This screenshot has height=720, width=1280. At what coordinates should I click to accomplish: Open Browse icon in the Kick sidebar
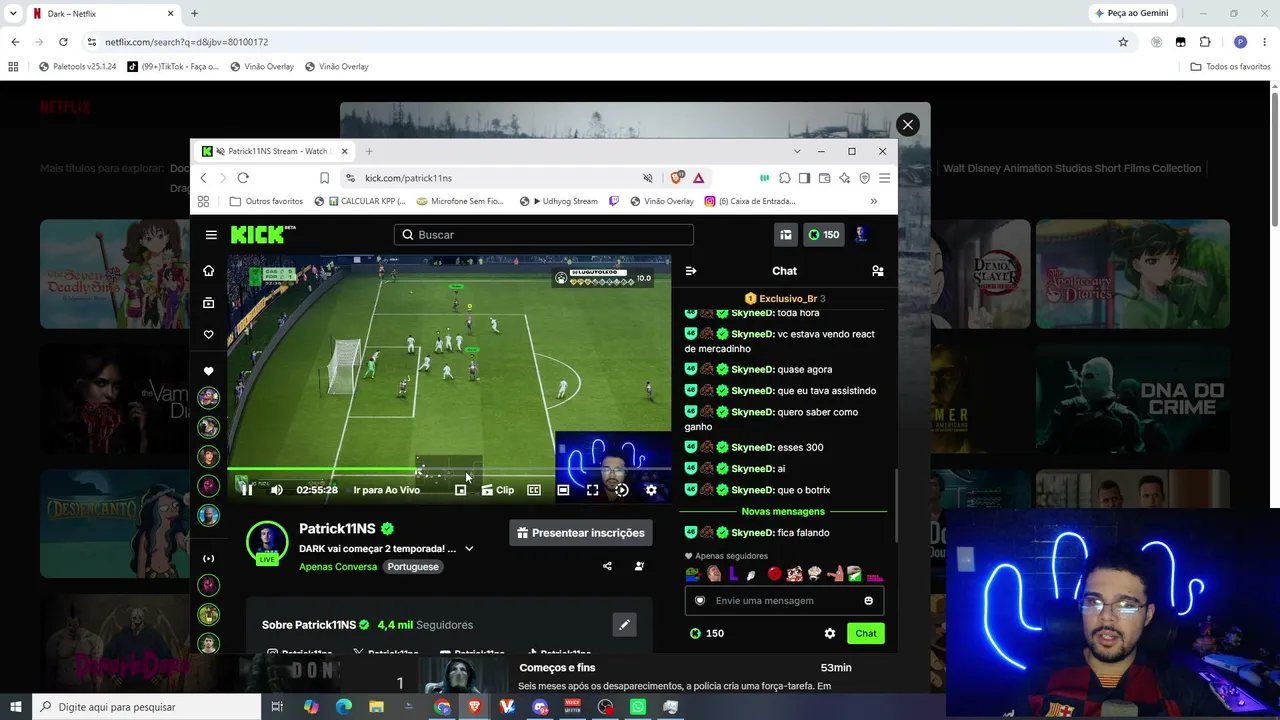[x=208, y=303]
